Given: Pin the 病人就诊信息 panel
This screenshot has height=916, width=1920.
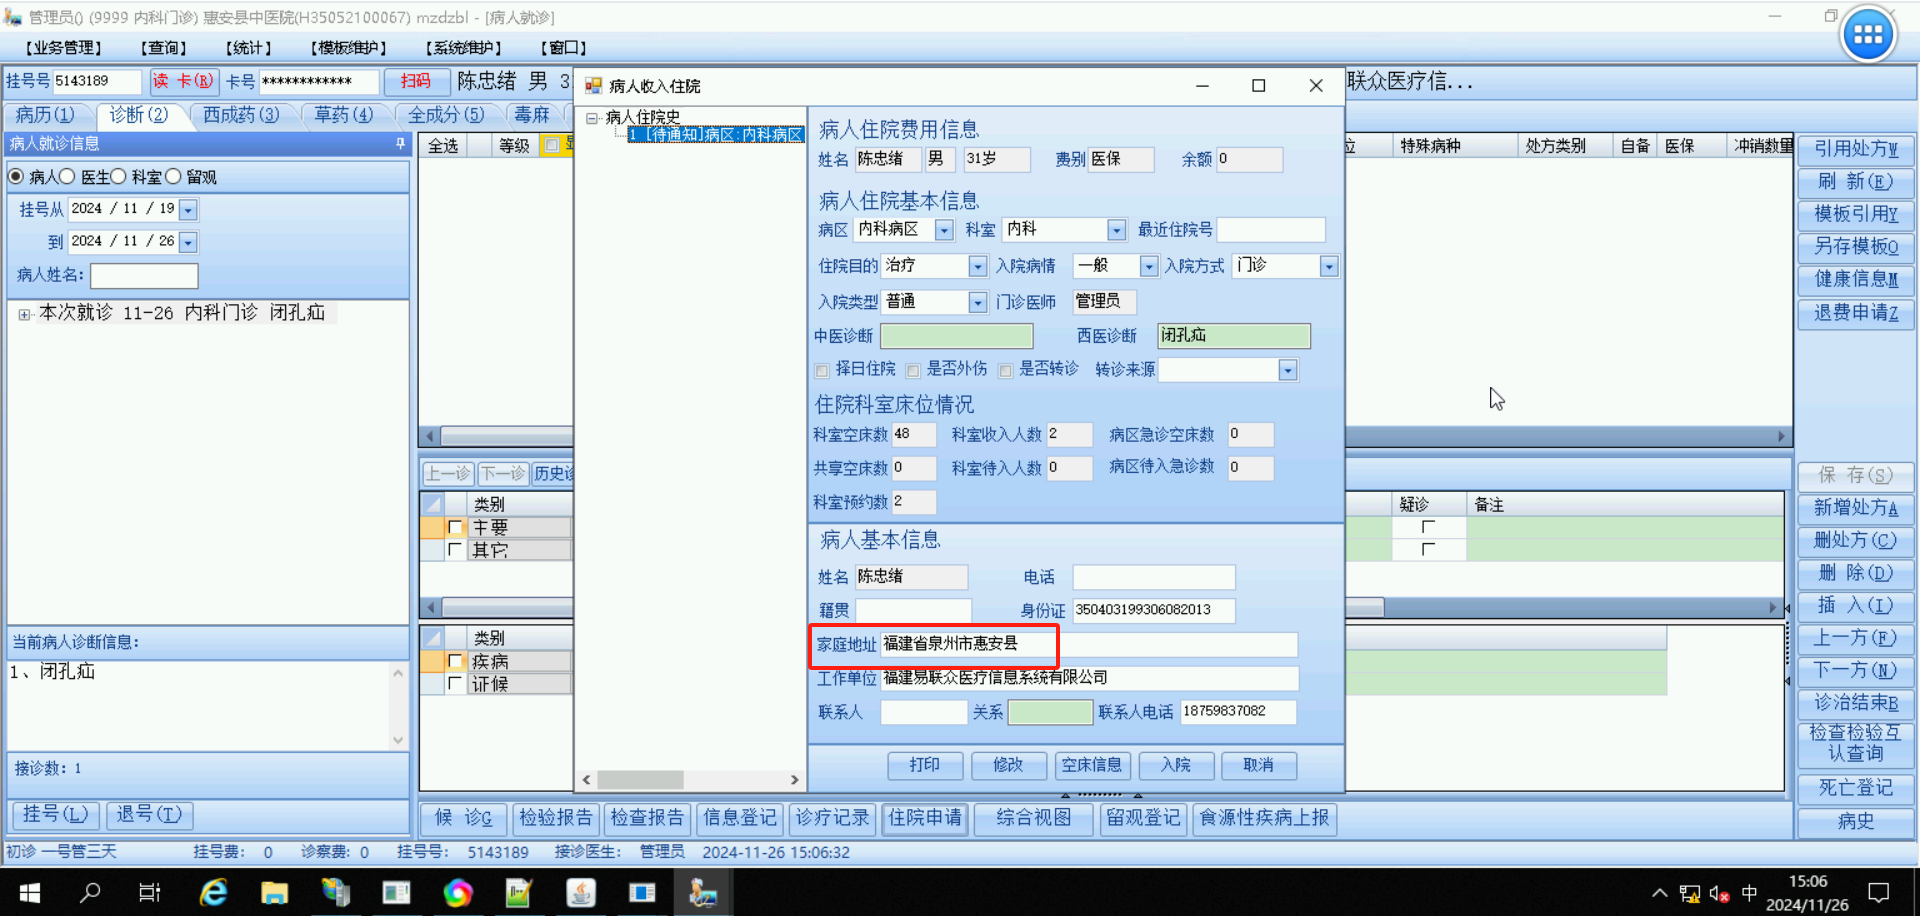Looking at the screenshot, I should [x=400, y=144].
